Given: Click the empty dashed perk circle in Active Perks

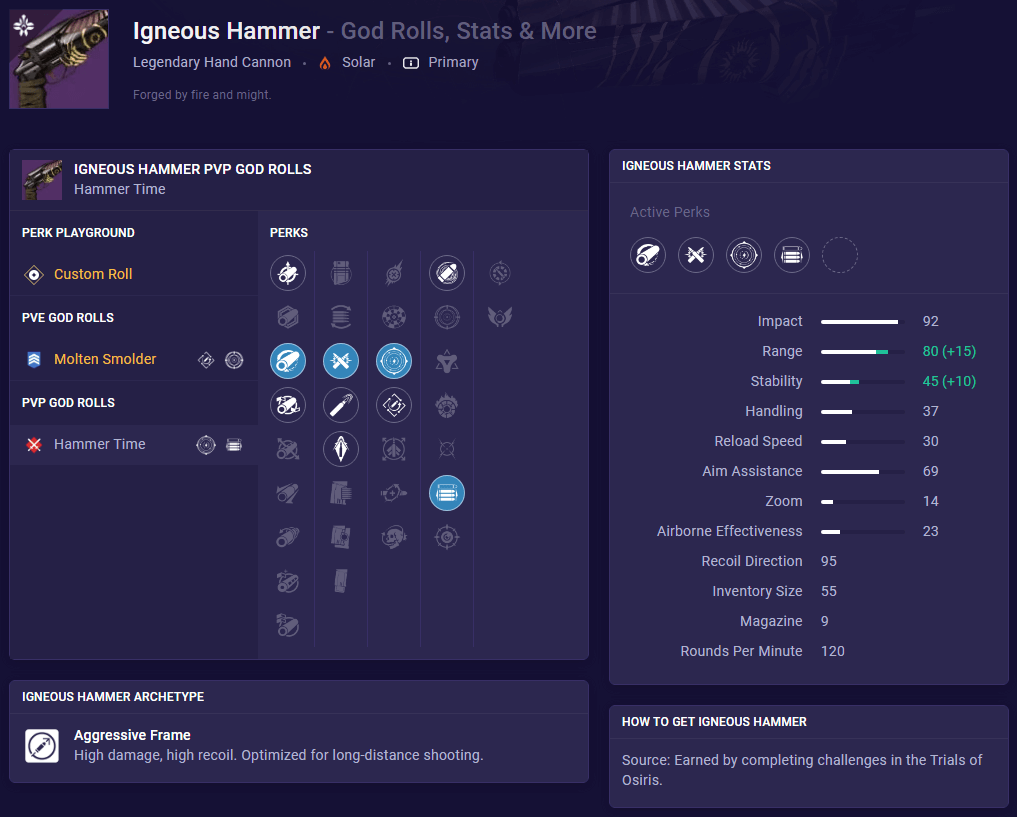Looking at the screenshot, I should pyautogui.click(x=840, y=255).
